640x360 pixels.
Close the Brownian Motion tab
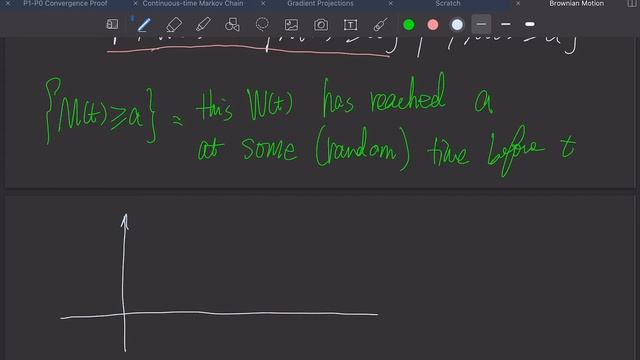pos(518,3)
